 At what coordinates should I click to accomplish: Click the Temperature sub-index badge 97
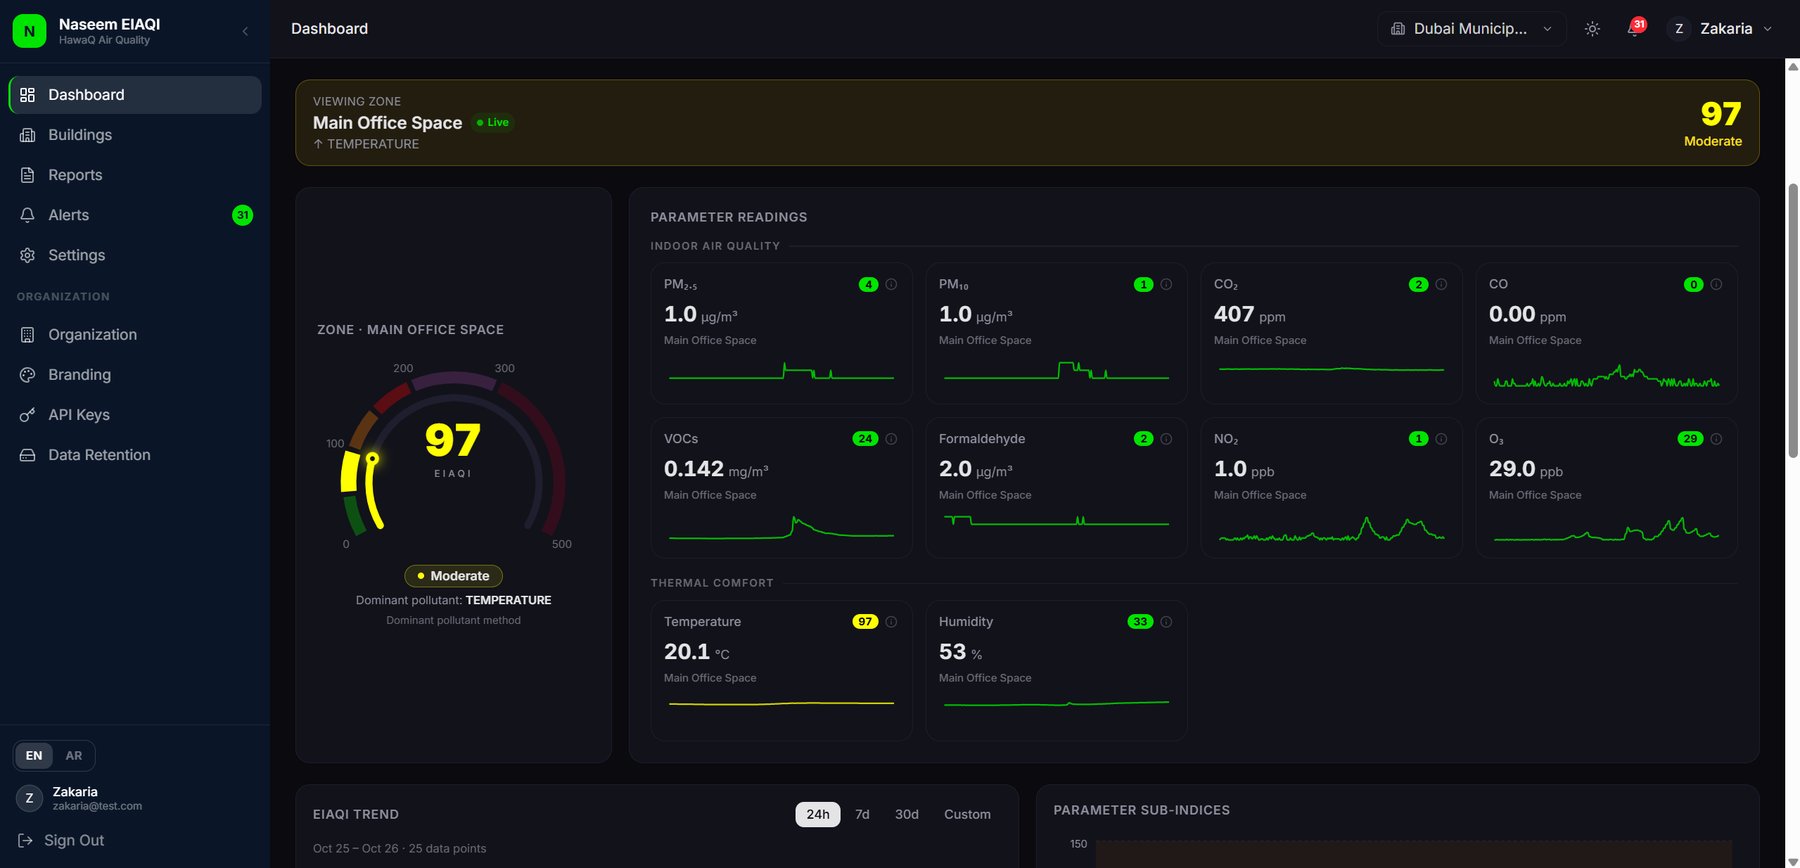pos(865,622)
